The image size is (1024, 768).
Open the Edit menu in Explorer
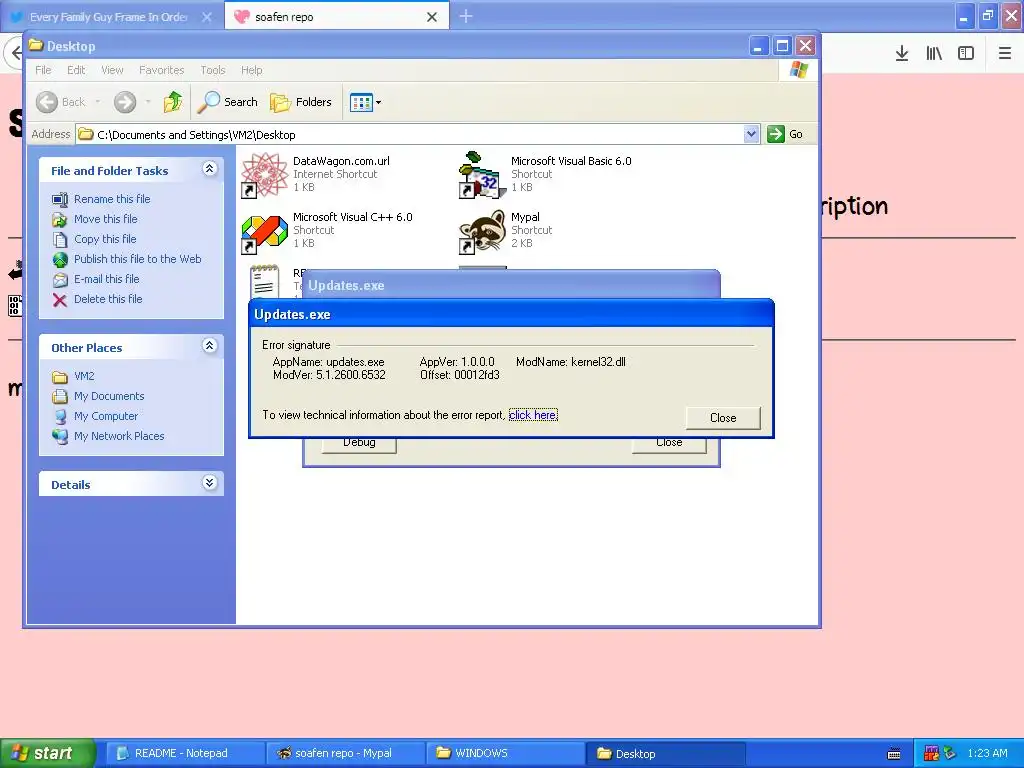coord(76,70)
